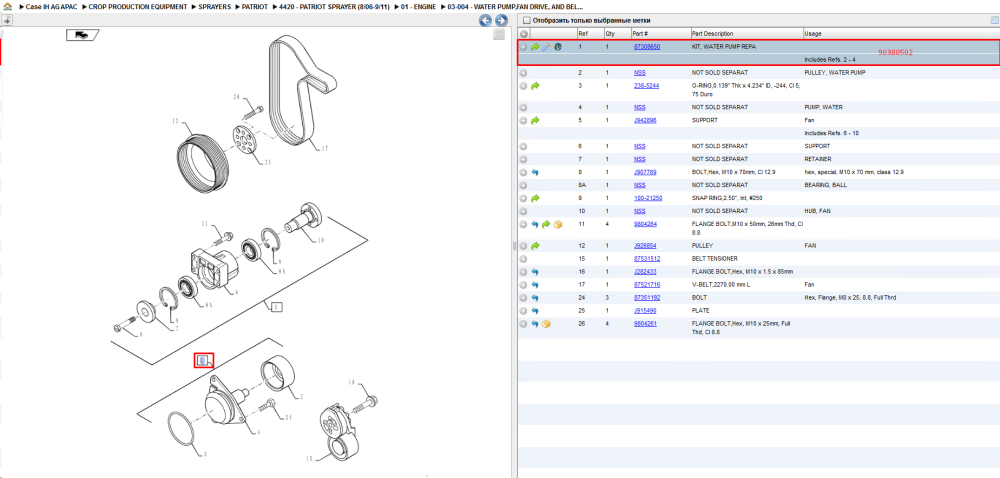The height and width of the screenshot is (478, 1000).
Task: Click green arrow icon in O-RING row
Action: [535, 85]
